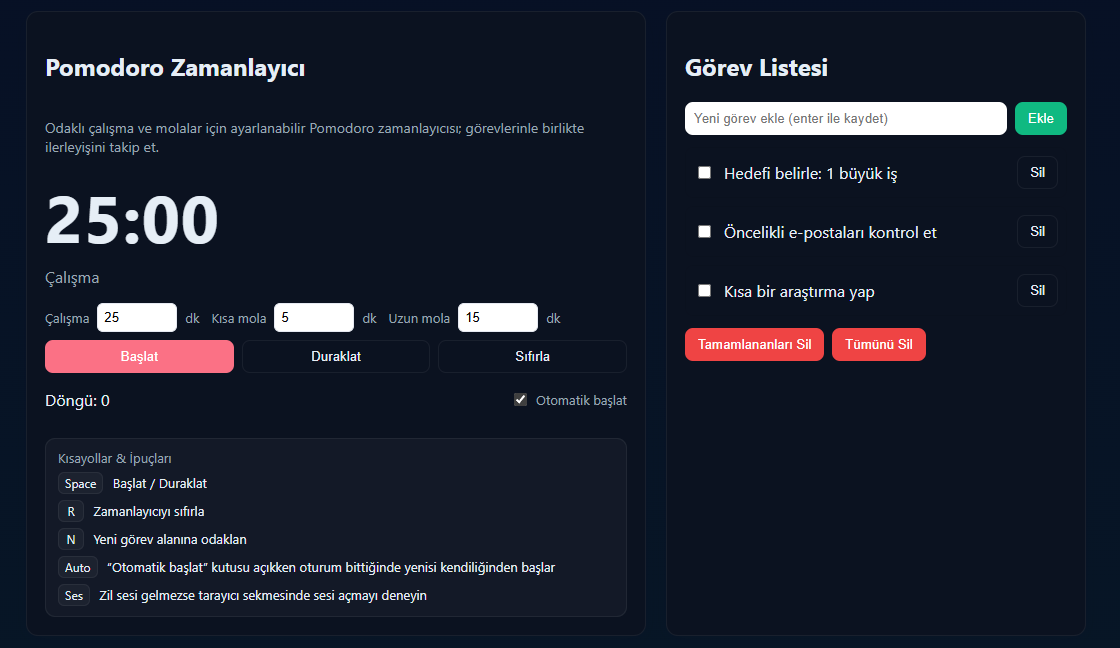Click Tamamlananları Sil to clear completed tasks
This screenshot has height=648, width=1120.
(x=754, y=344)
